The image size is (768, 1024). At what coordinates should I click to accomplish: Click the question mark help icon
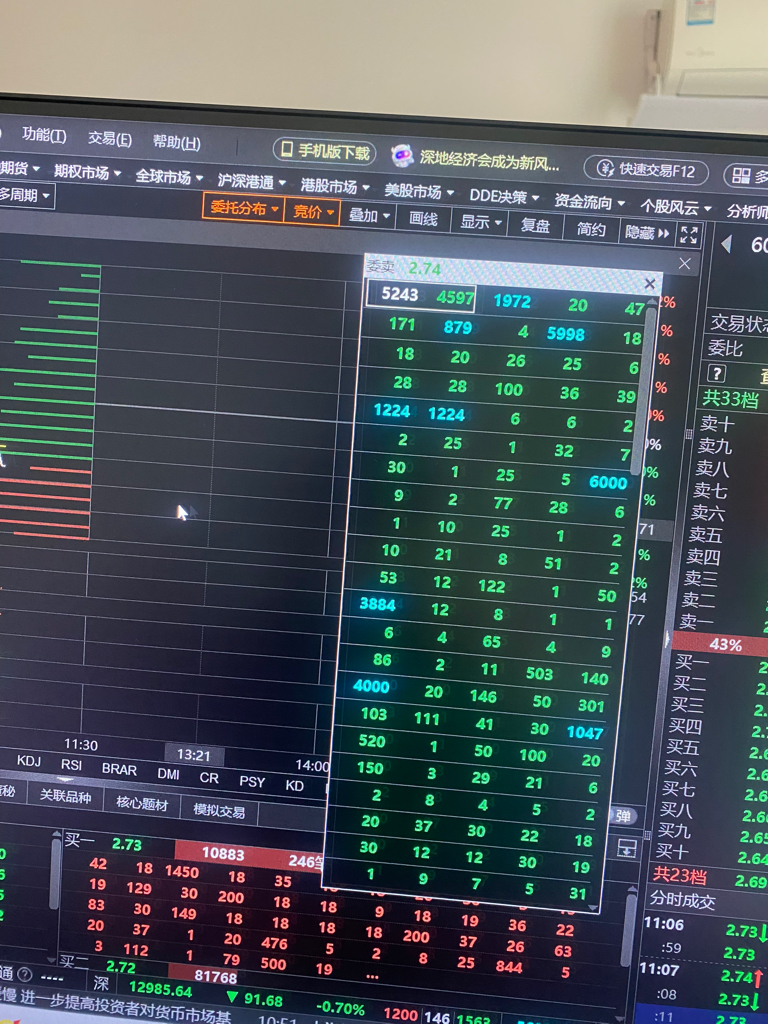pos(716,374)
